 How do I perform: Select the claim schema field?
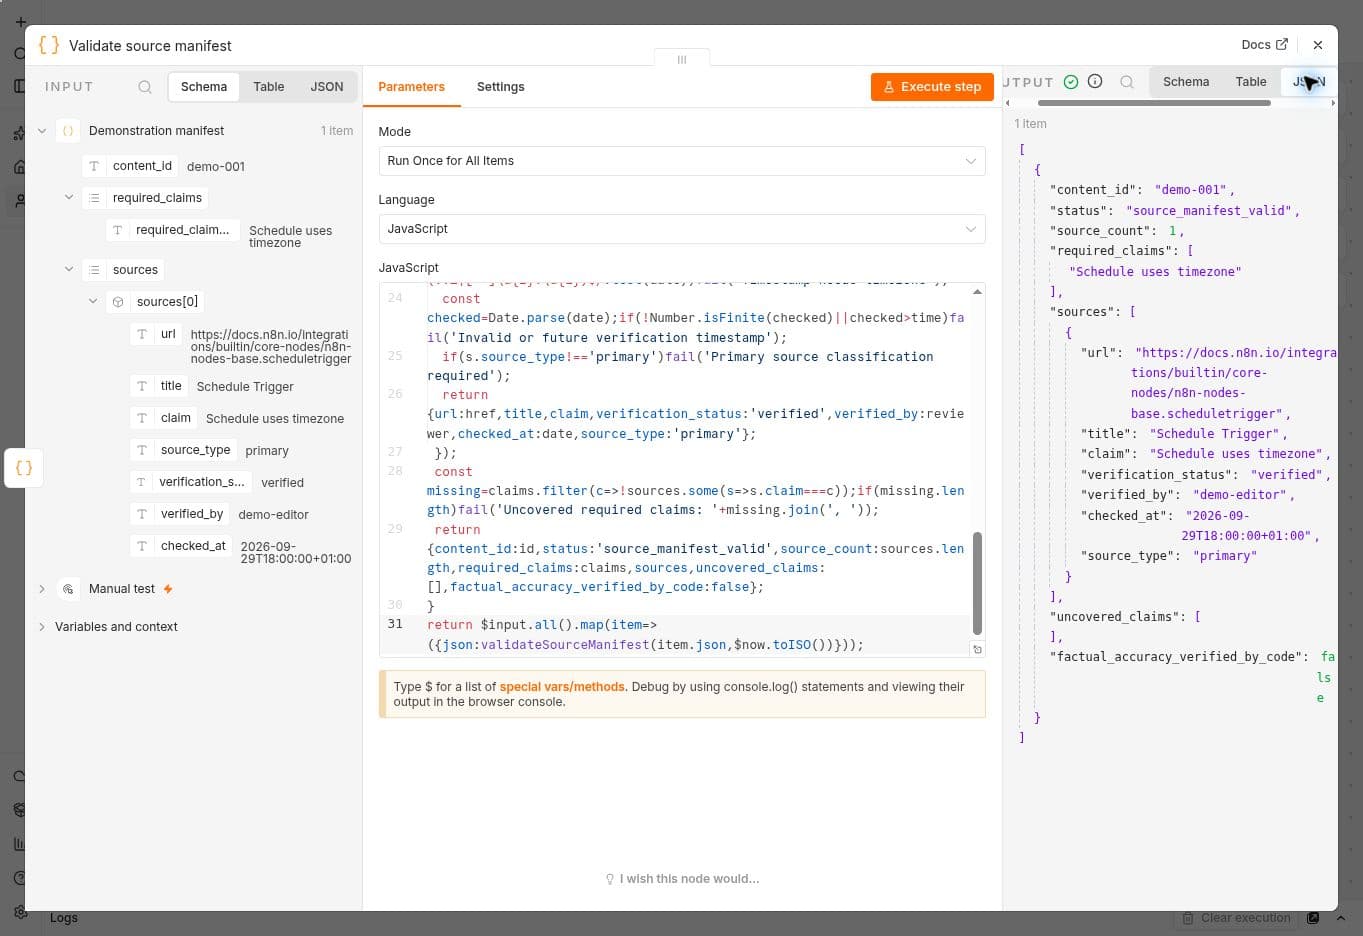(x=164, y=418)
